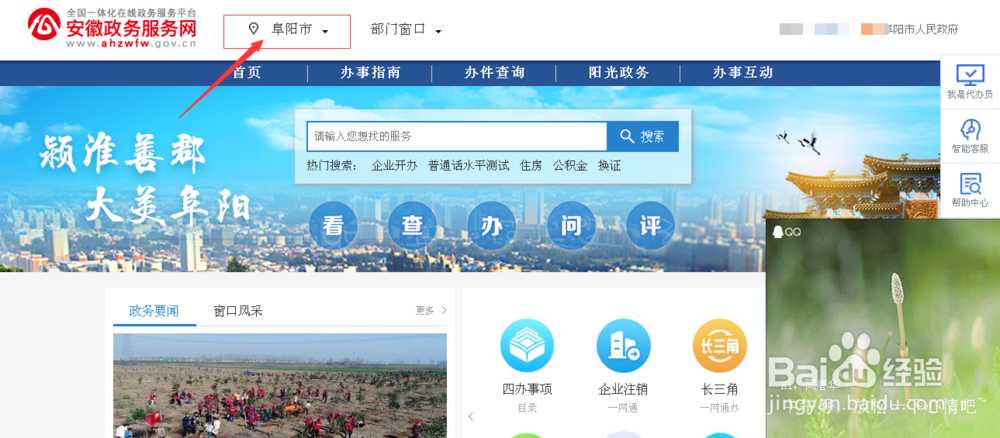Image resolution: width=1000 pixels, height=438 pixels.
Task: Click the location pin icon beside 阜阳市
Action: click(x=254, y=29)
